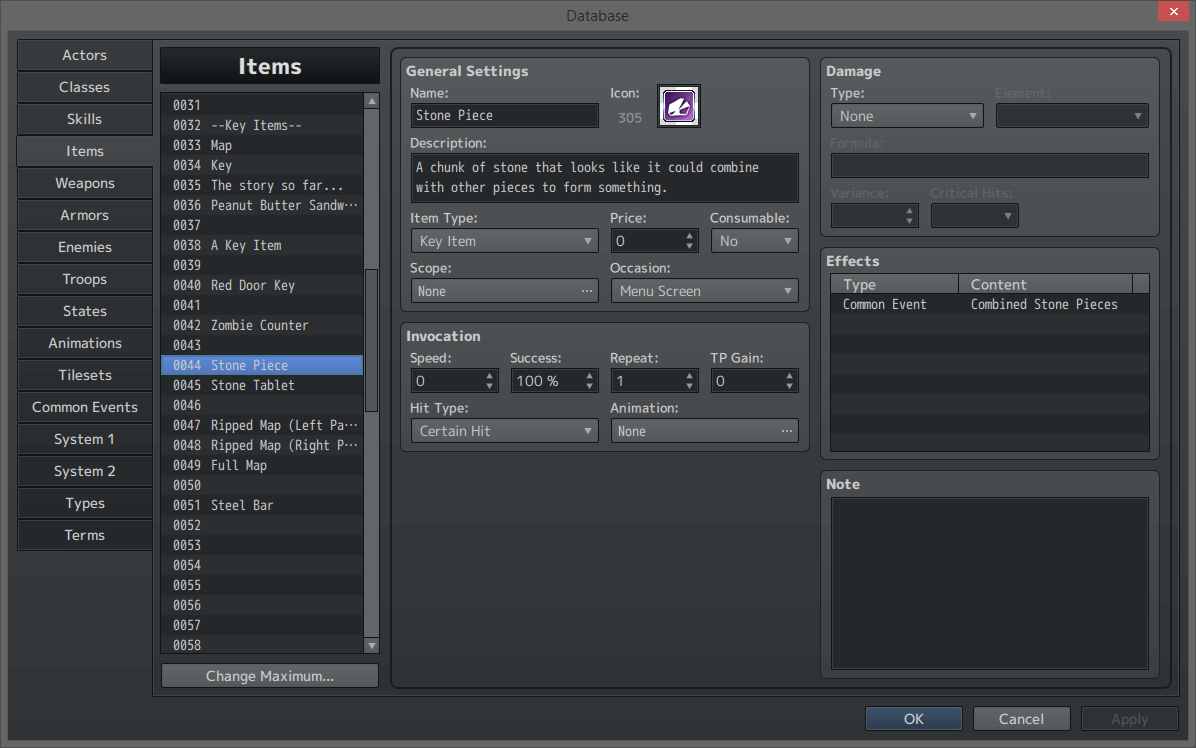Open the Hit Type dropdown
The image size is (1196, 748).
(504, 430)
